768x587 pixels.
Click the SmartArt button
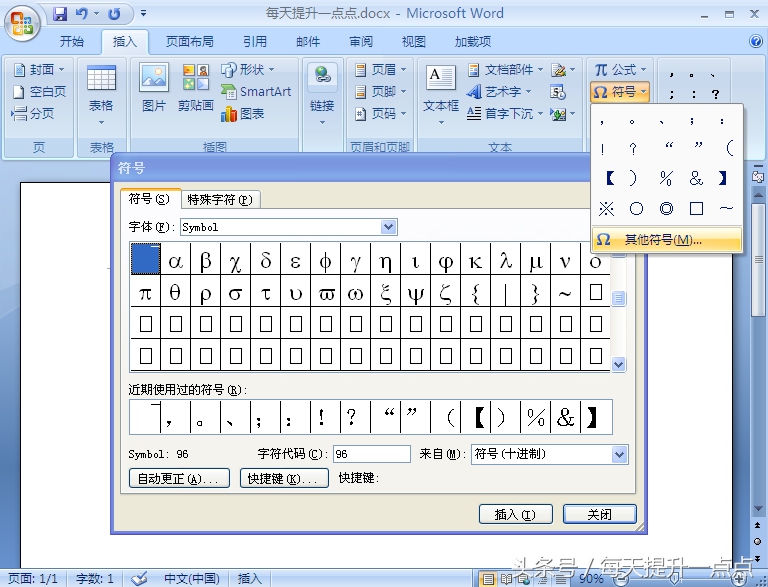(257, 91)
